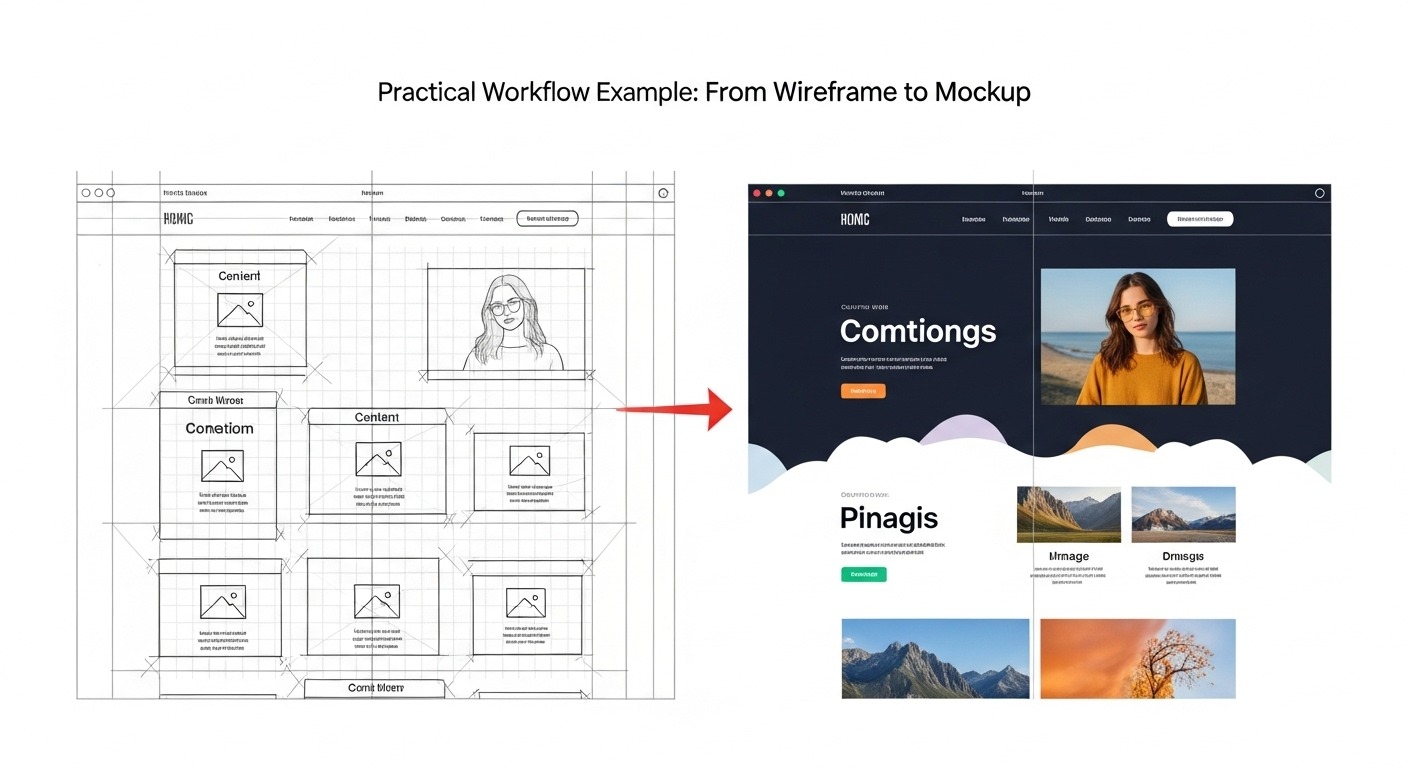Click the orange button under the Comtiongs heading

(863, 390)
